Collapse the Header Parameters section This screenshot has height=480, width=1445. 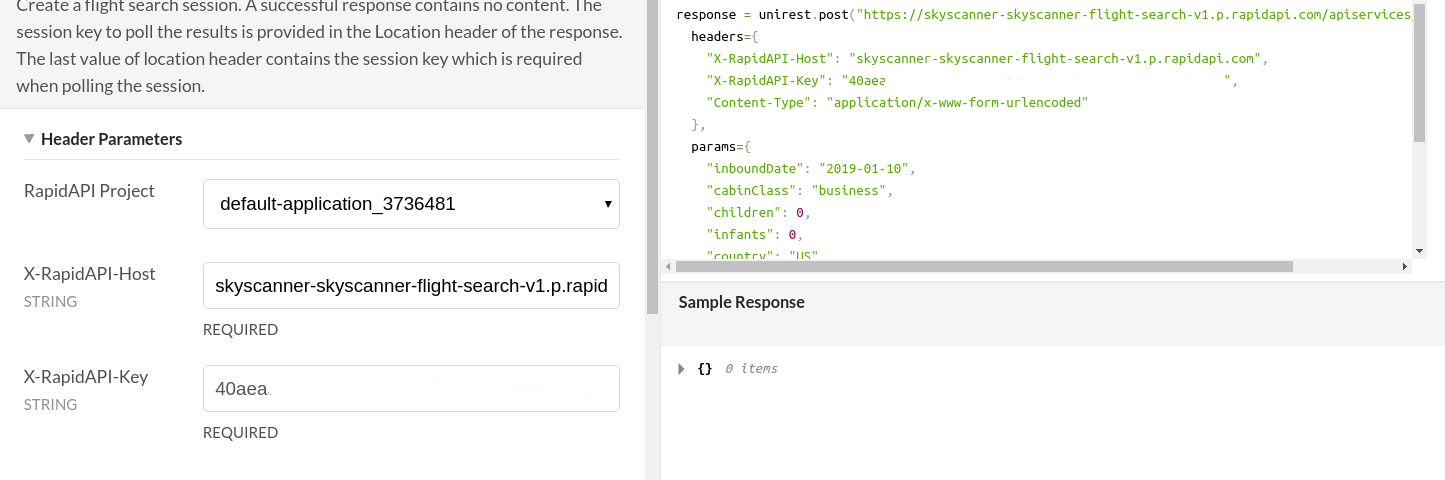(29, 139)
